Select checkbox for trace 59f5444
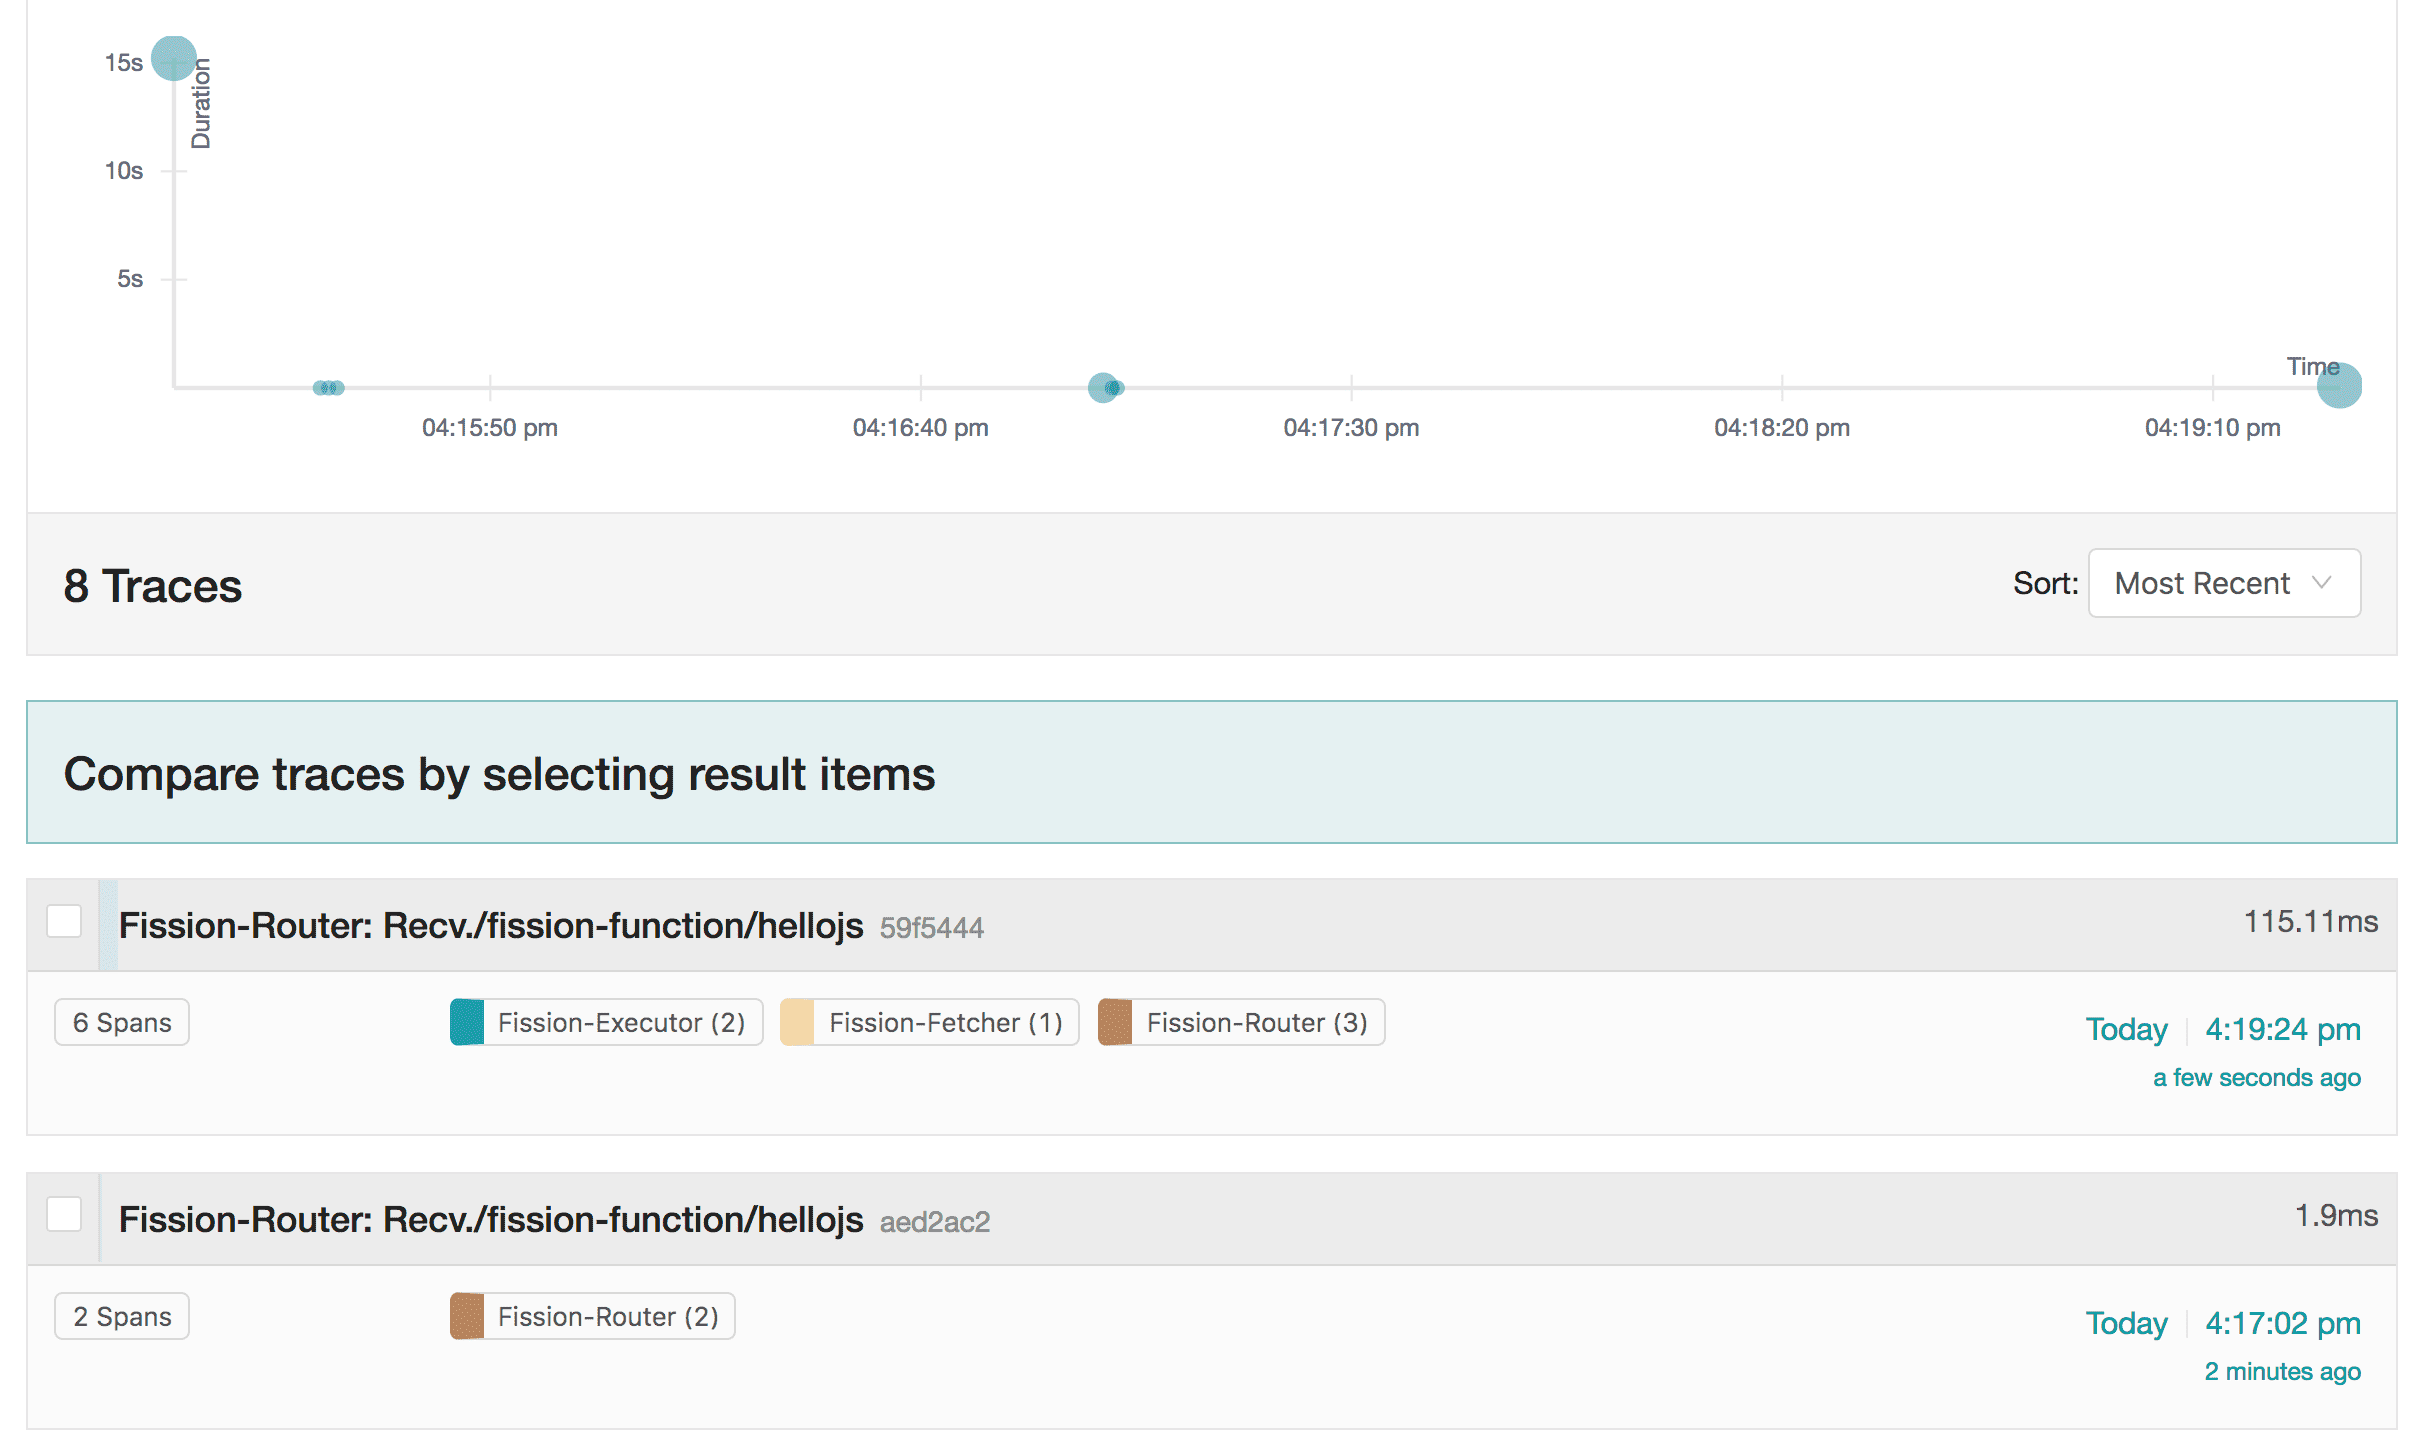The height and width of the screenshot is (1444, 2422). (x=64, y=921)
